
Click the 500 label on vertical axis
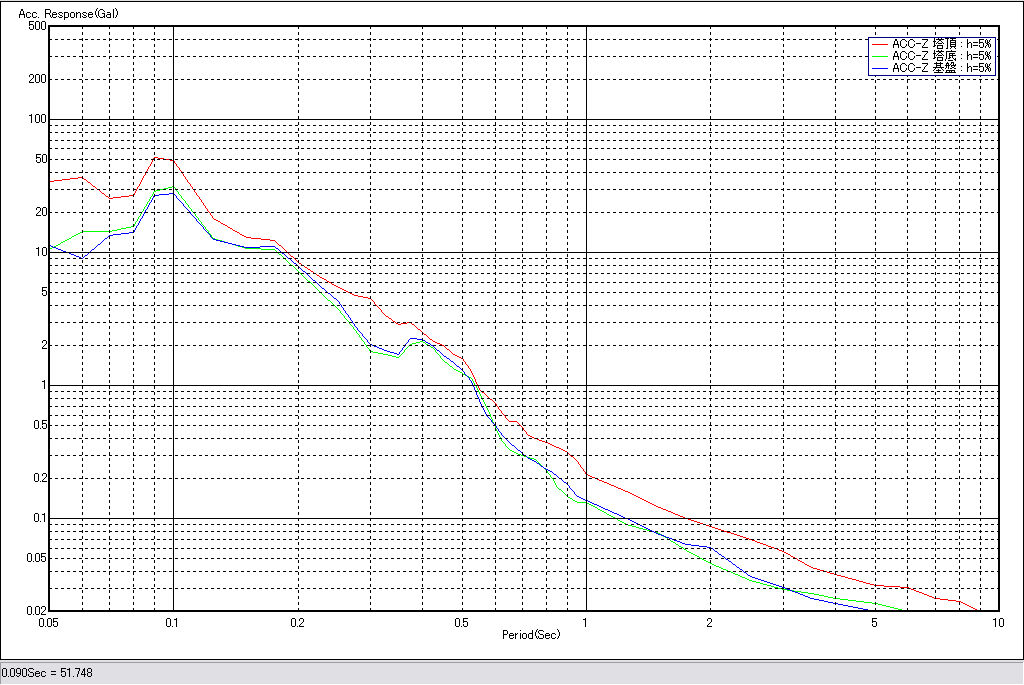tap(37, 26)
